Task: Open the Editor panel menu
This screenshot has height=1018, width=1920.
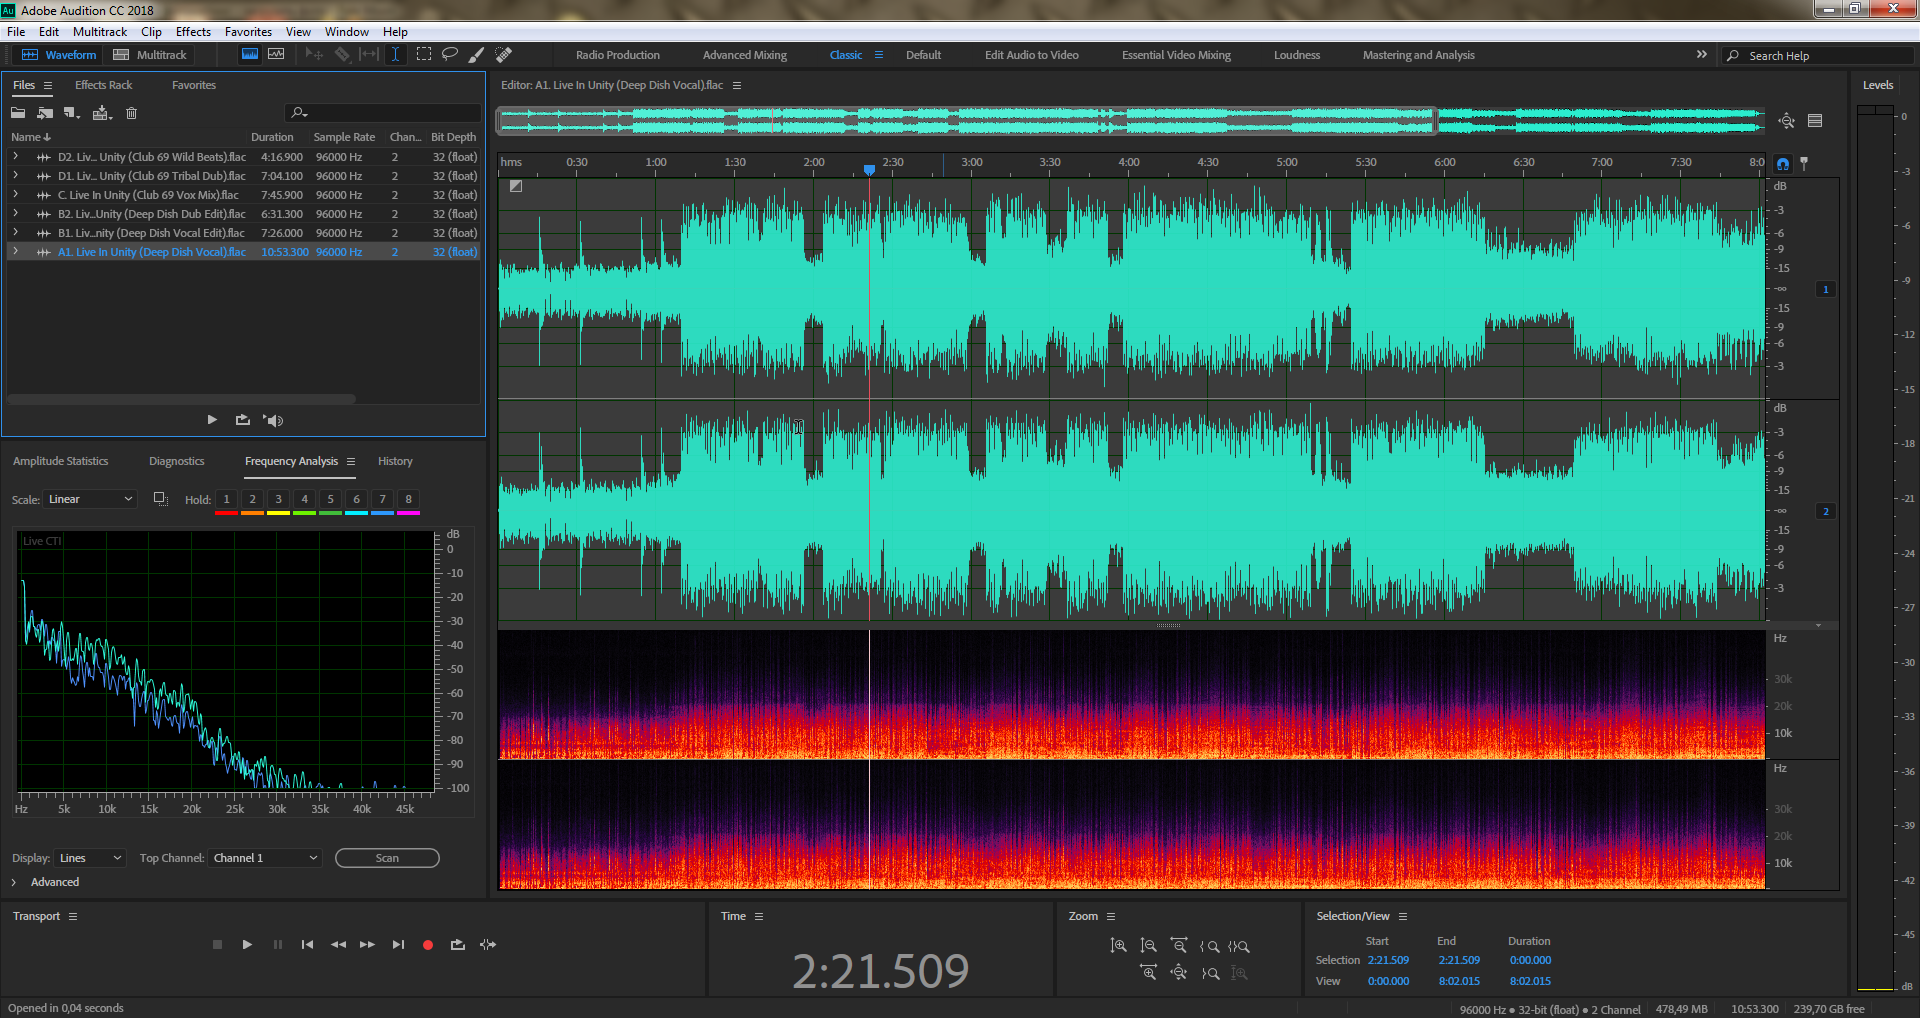Action: click(x=737, y=86)
